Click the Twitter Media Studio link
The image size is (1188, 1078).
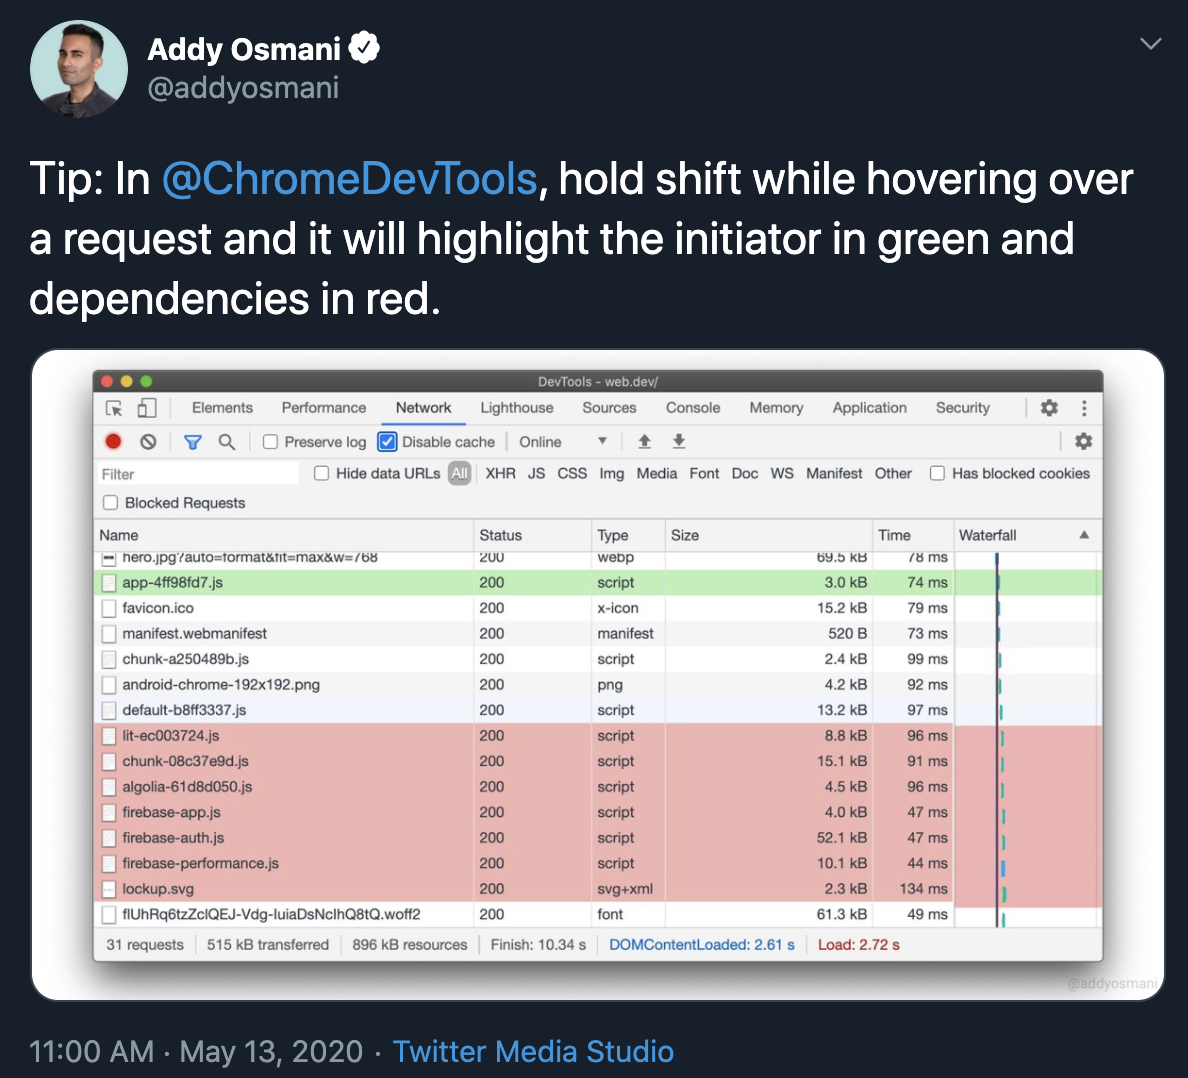point(533,1051)
